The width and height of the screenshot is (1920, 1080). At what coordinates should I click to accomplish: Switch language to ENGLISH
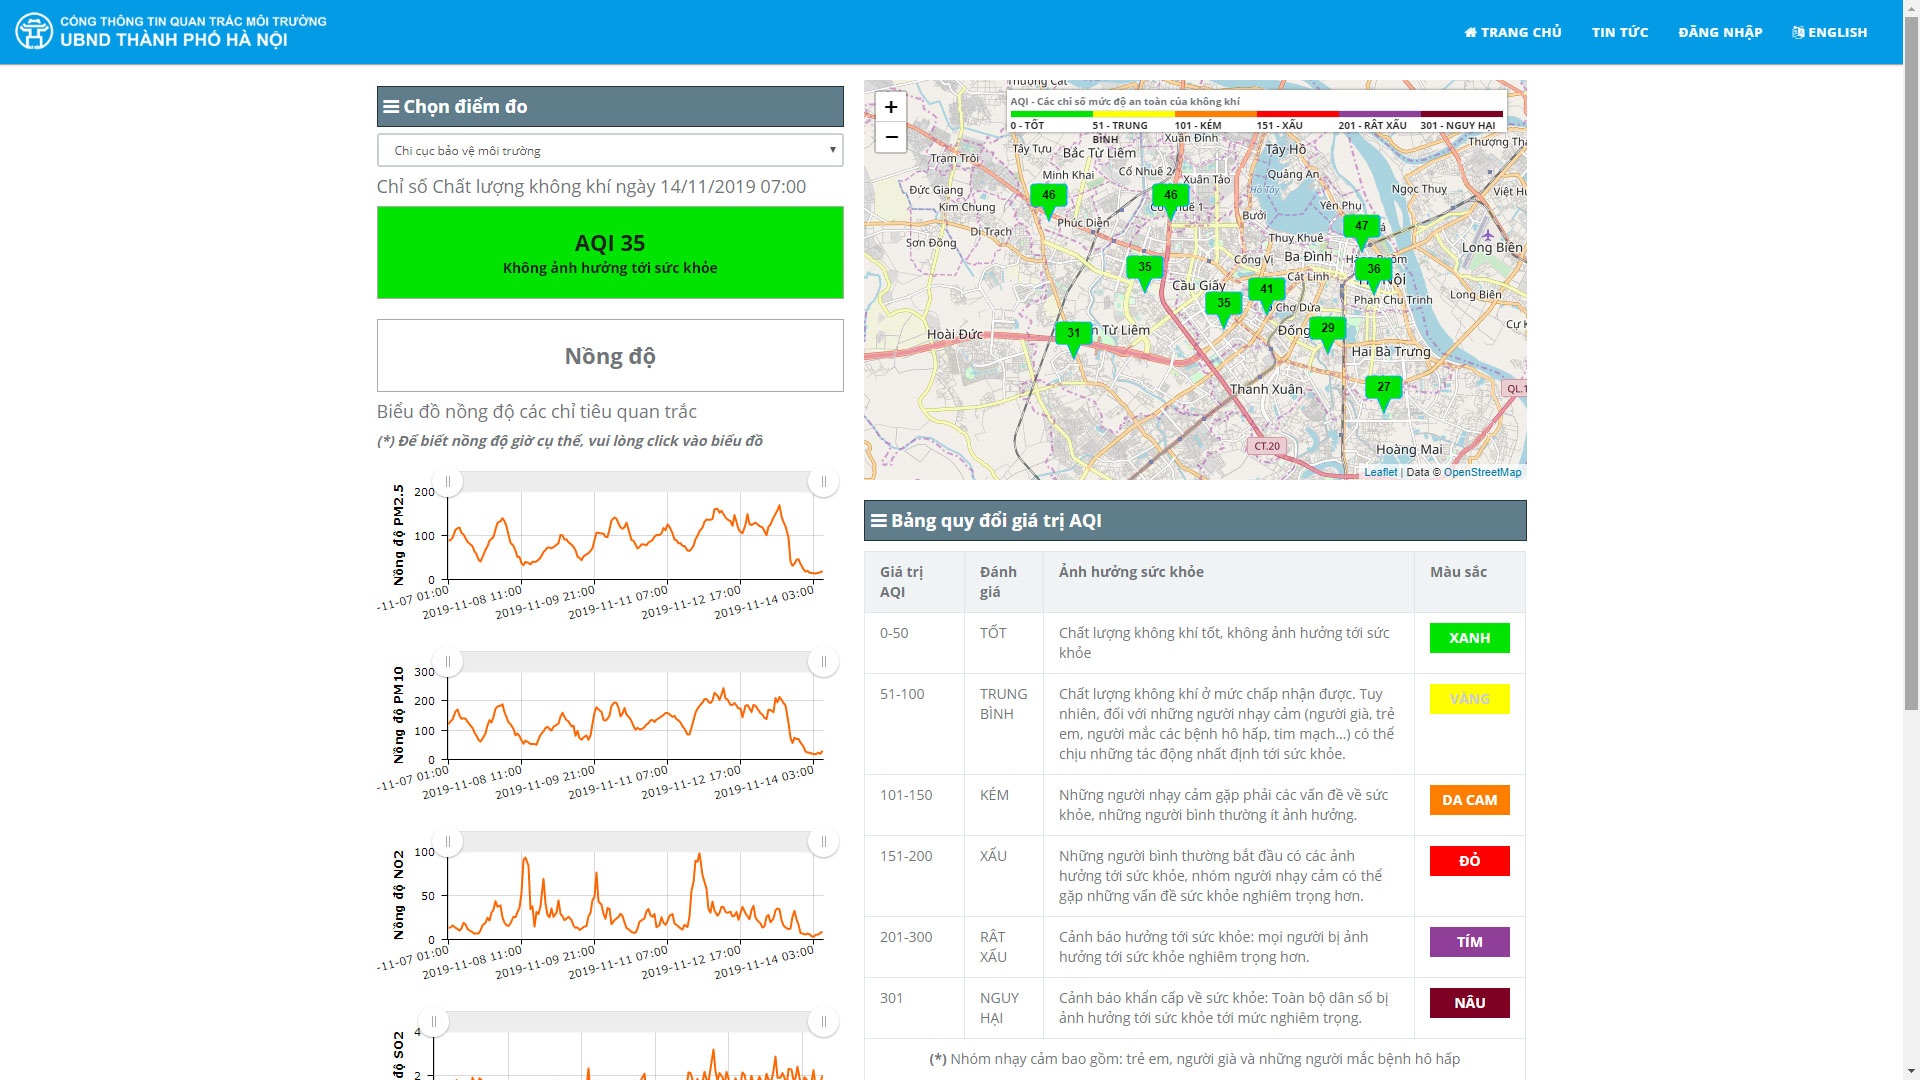point(1830,32)
